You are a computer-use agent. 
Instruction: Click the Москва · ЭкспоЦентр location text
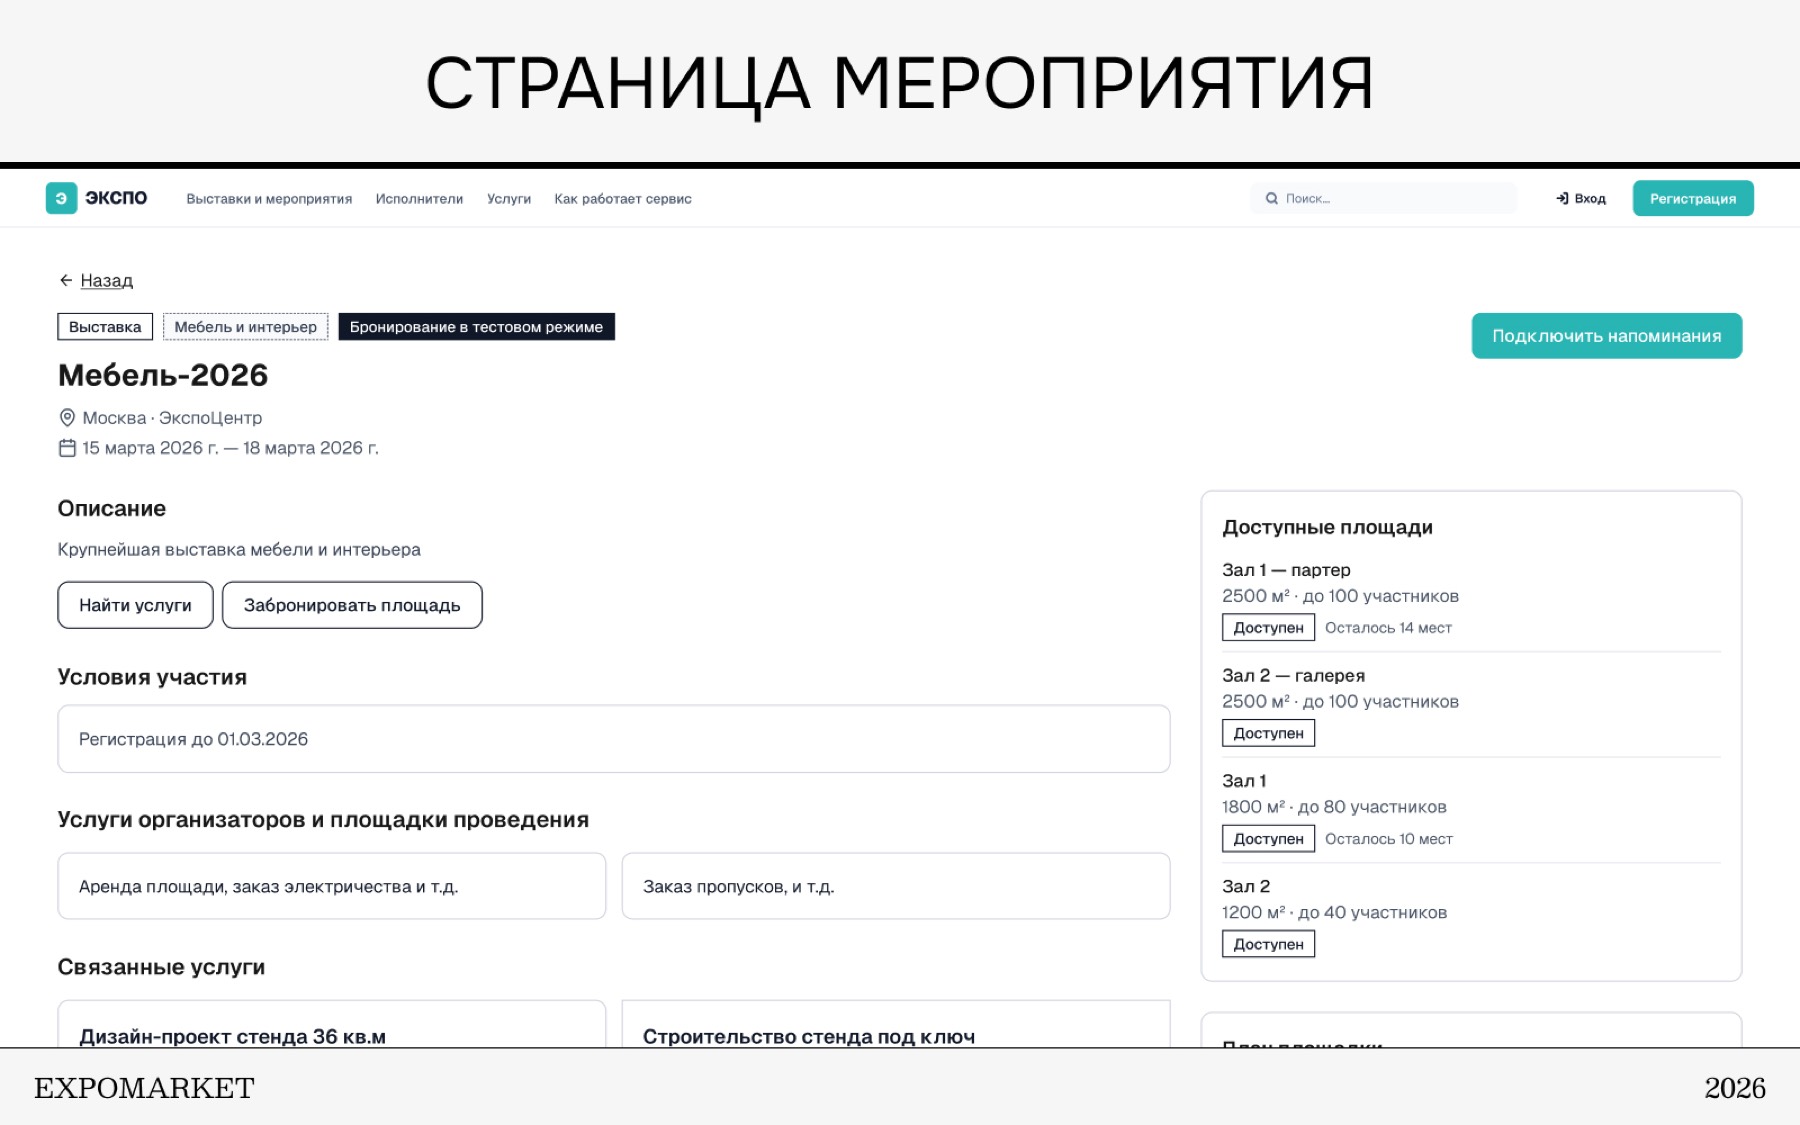[172, 418]
